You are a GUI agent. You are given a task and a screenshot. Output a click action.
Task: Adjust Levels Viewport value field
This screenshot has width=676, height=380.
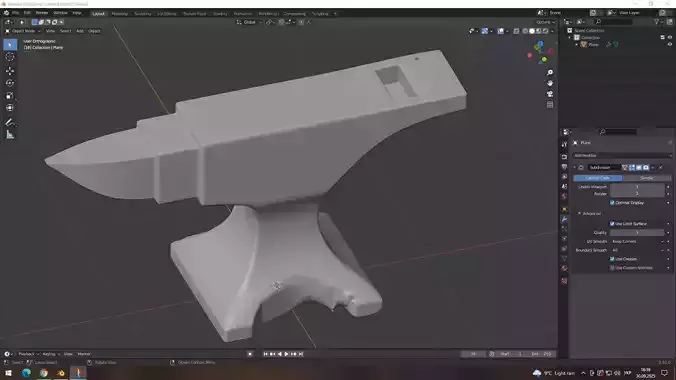click(x=637, y=187)
